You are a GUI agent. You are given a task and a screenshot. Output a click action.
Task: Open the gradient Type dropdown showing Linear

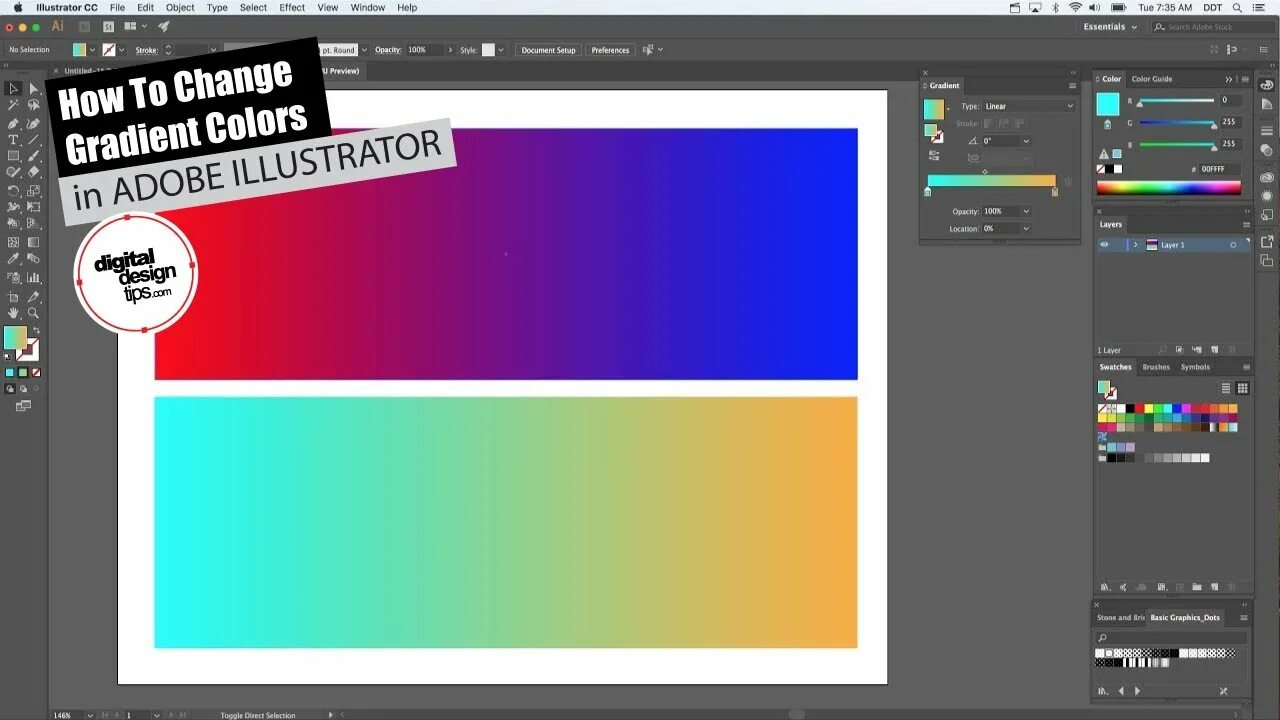1029,106
